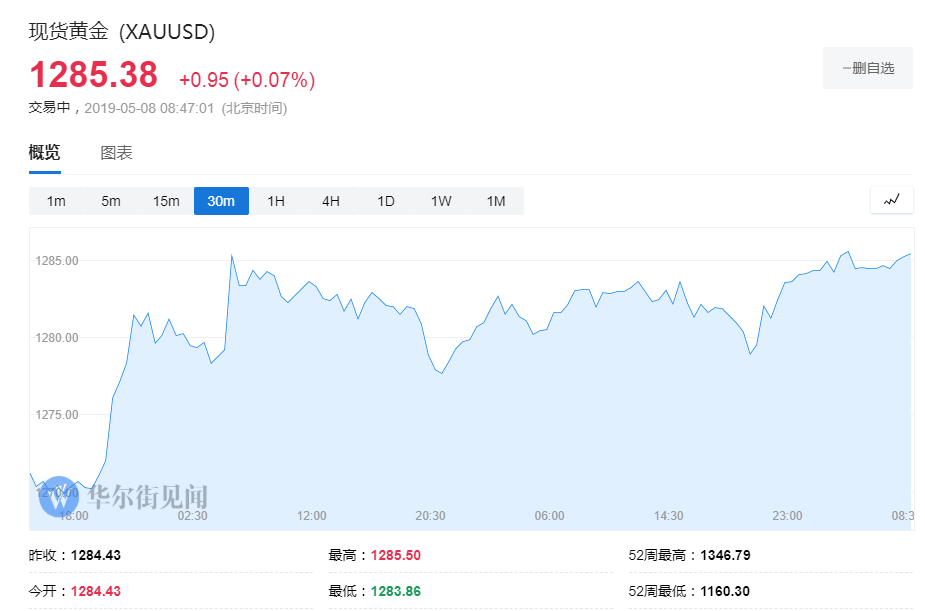This screenshot has width=925, height=611.
Task: Click the Wallstreetcn watermark logo on the chart
Action: click(x=60, y=497)
